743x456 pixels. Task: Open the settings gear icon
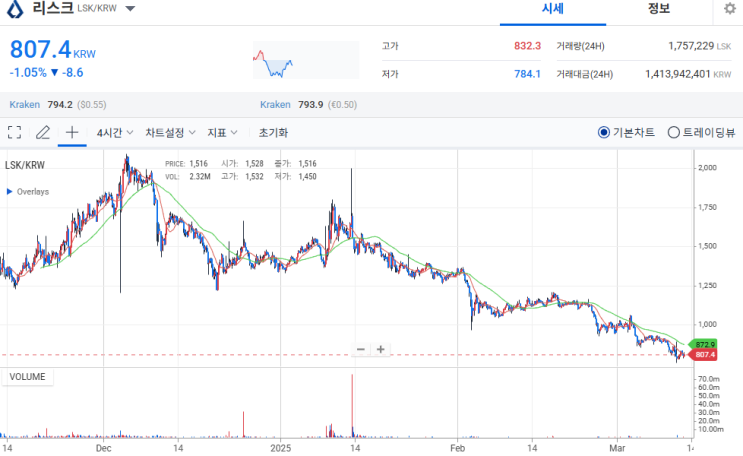coord(730,9)
